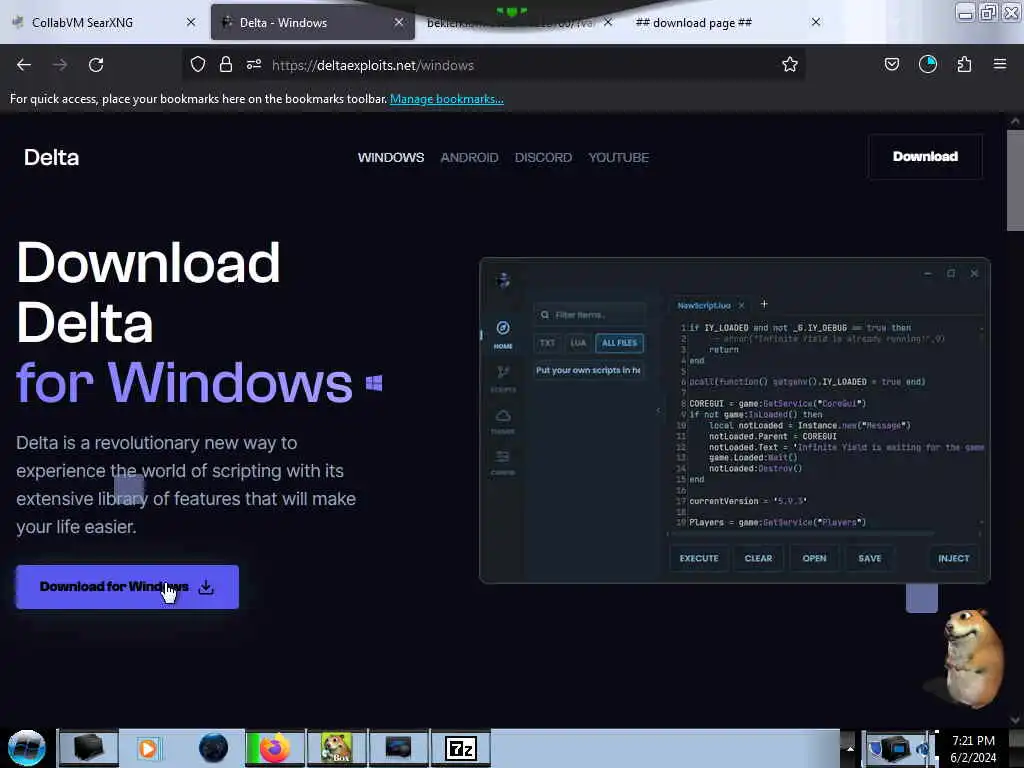The width and height of the screenshot is (1024, 768).
Task: Open the Pocket save icon
Action: [x=891, y=65]
